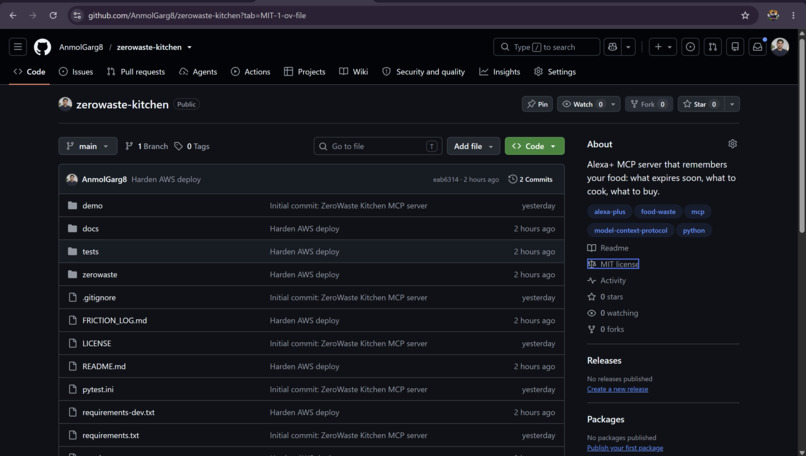Click the Go to file search field
This screenshot has height=456, width=806.
[x=378, y=146]
